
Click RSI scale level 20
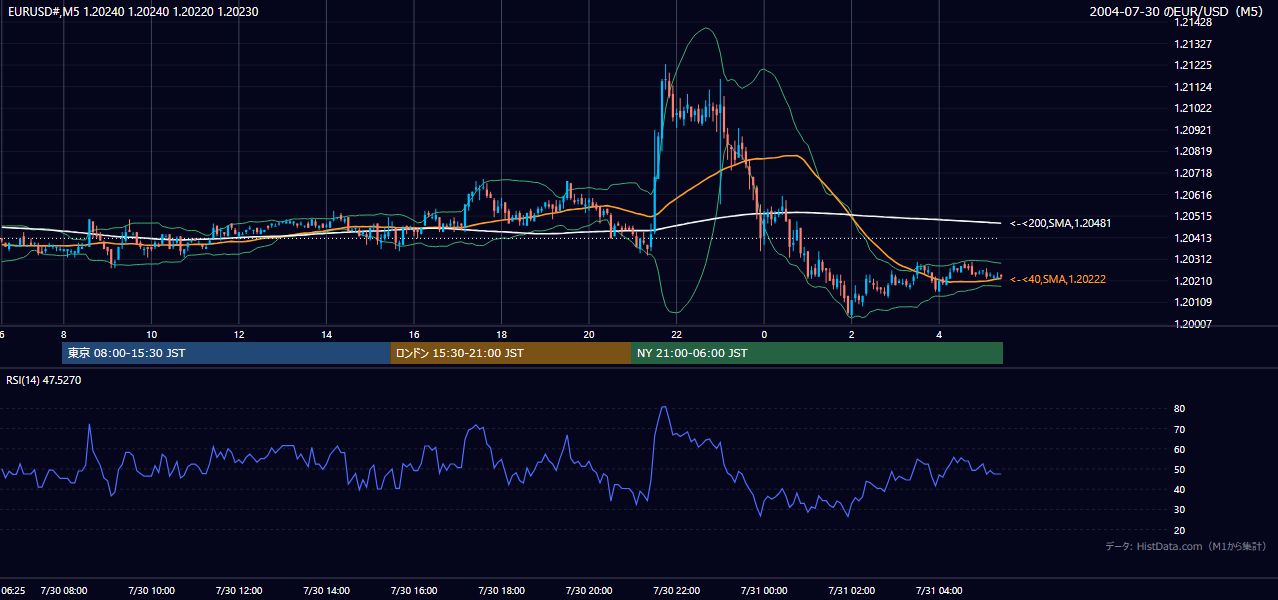click(x=1180, y=530)
